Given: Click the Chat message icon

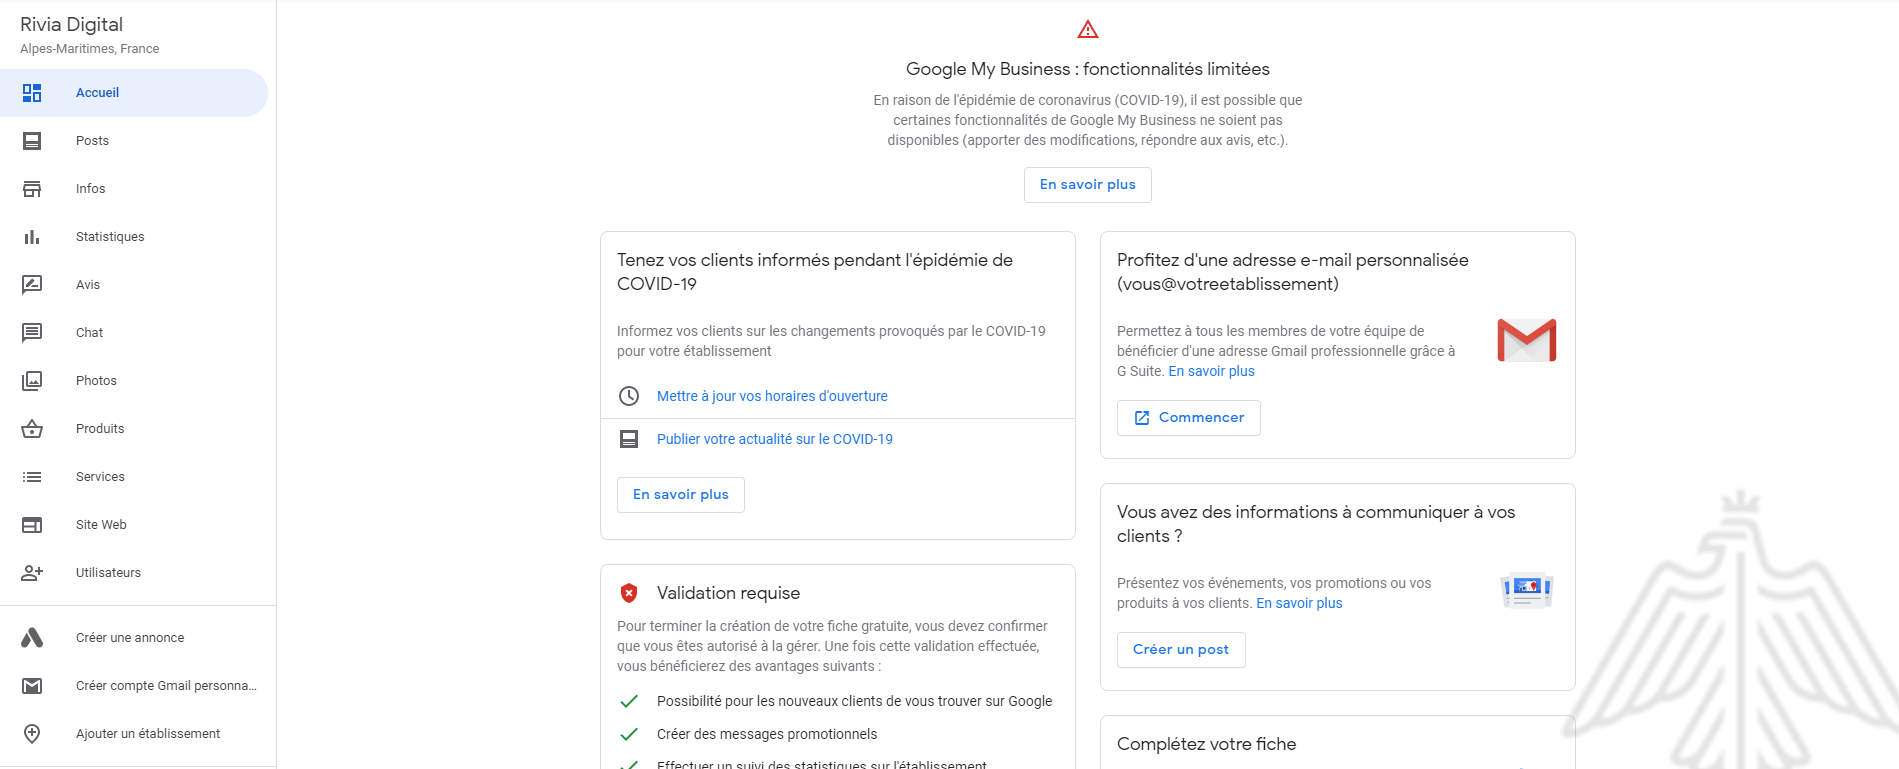Looking at the screenshot, I should (x=32, y=333).
